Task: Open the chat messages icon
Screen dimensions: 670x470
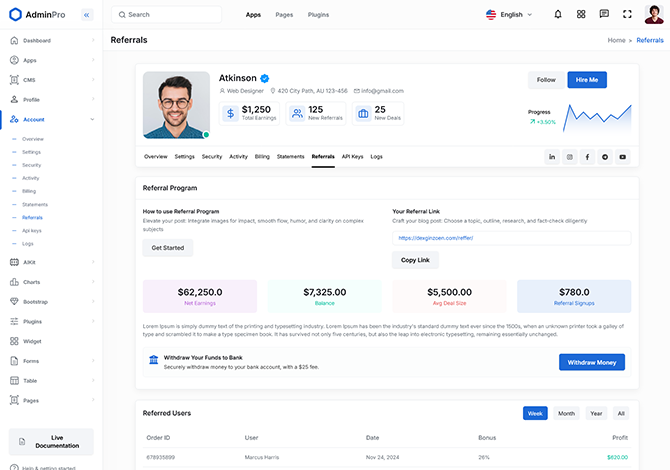Action: (x=604, y=15)
